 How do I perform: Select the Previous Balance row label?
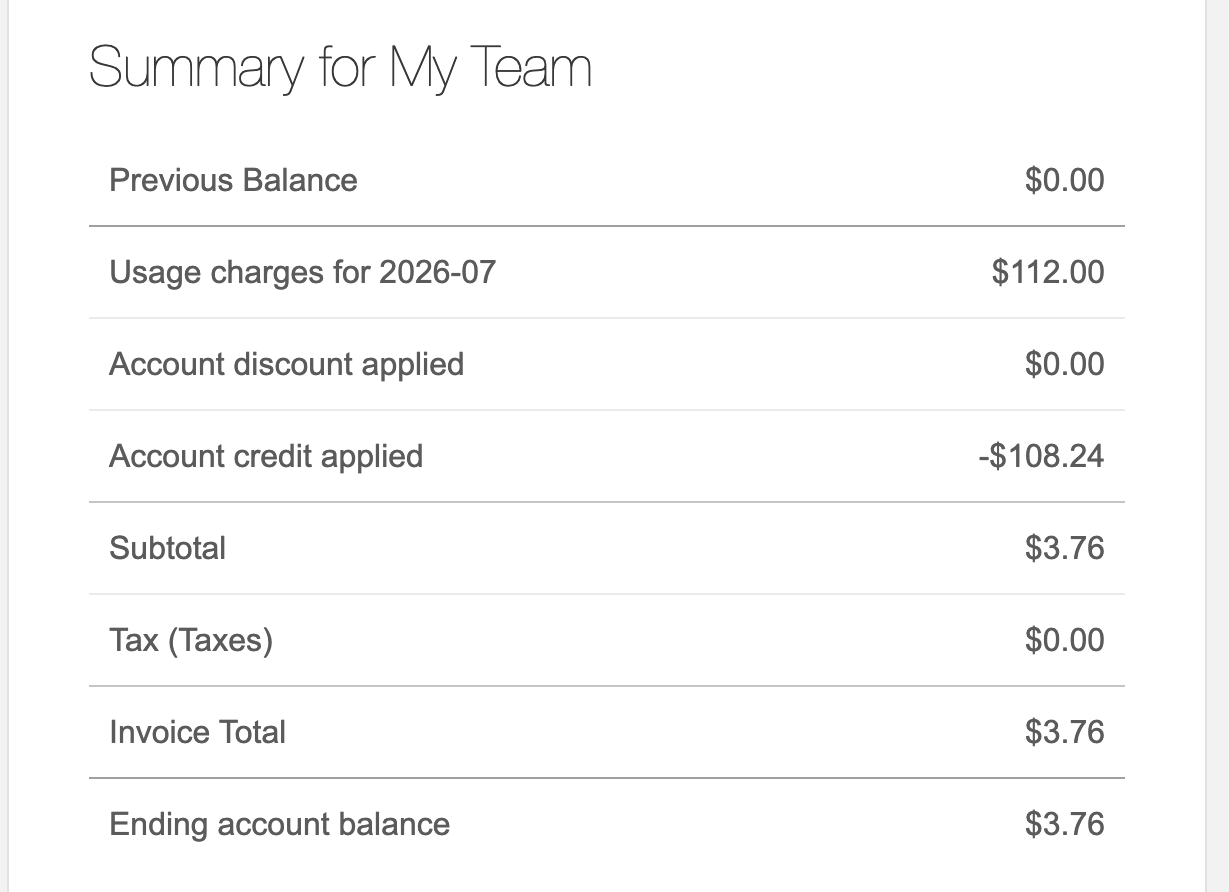[233, 180]
